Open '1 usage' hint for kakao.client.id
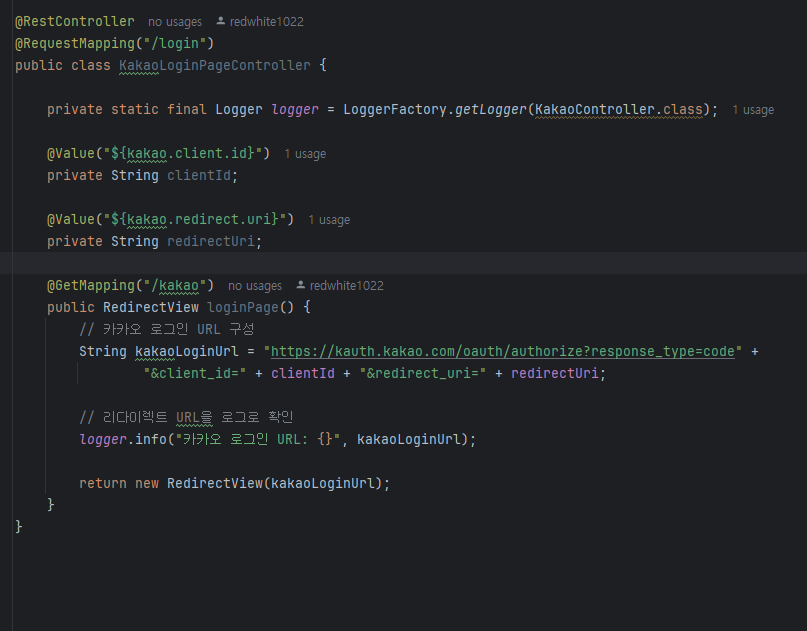The width and height of the screenshot is (807, 631). tap(305, 154)
